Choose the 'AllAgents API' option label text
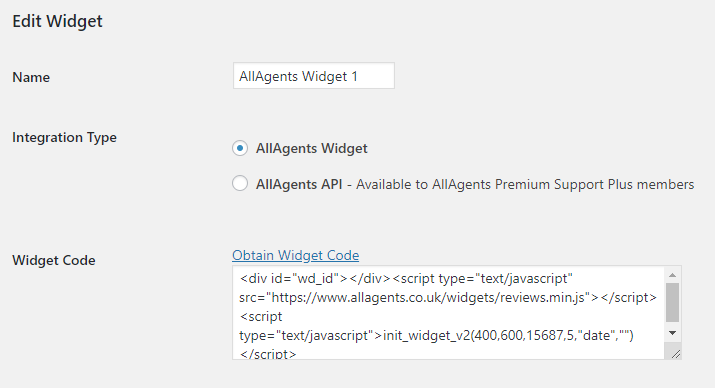 pos(299,184)
